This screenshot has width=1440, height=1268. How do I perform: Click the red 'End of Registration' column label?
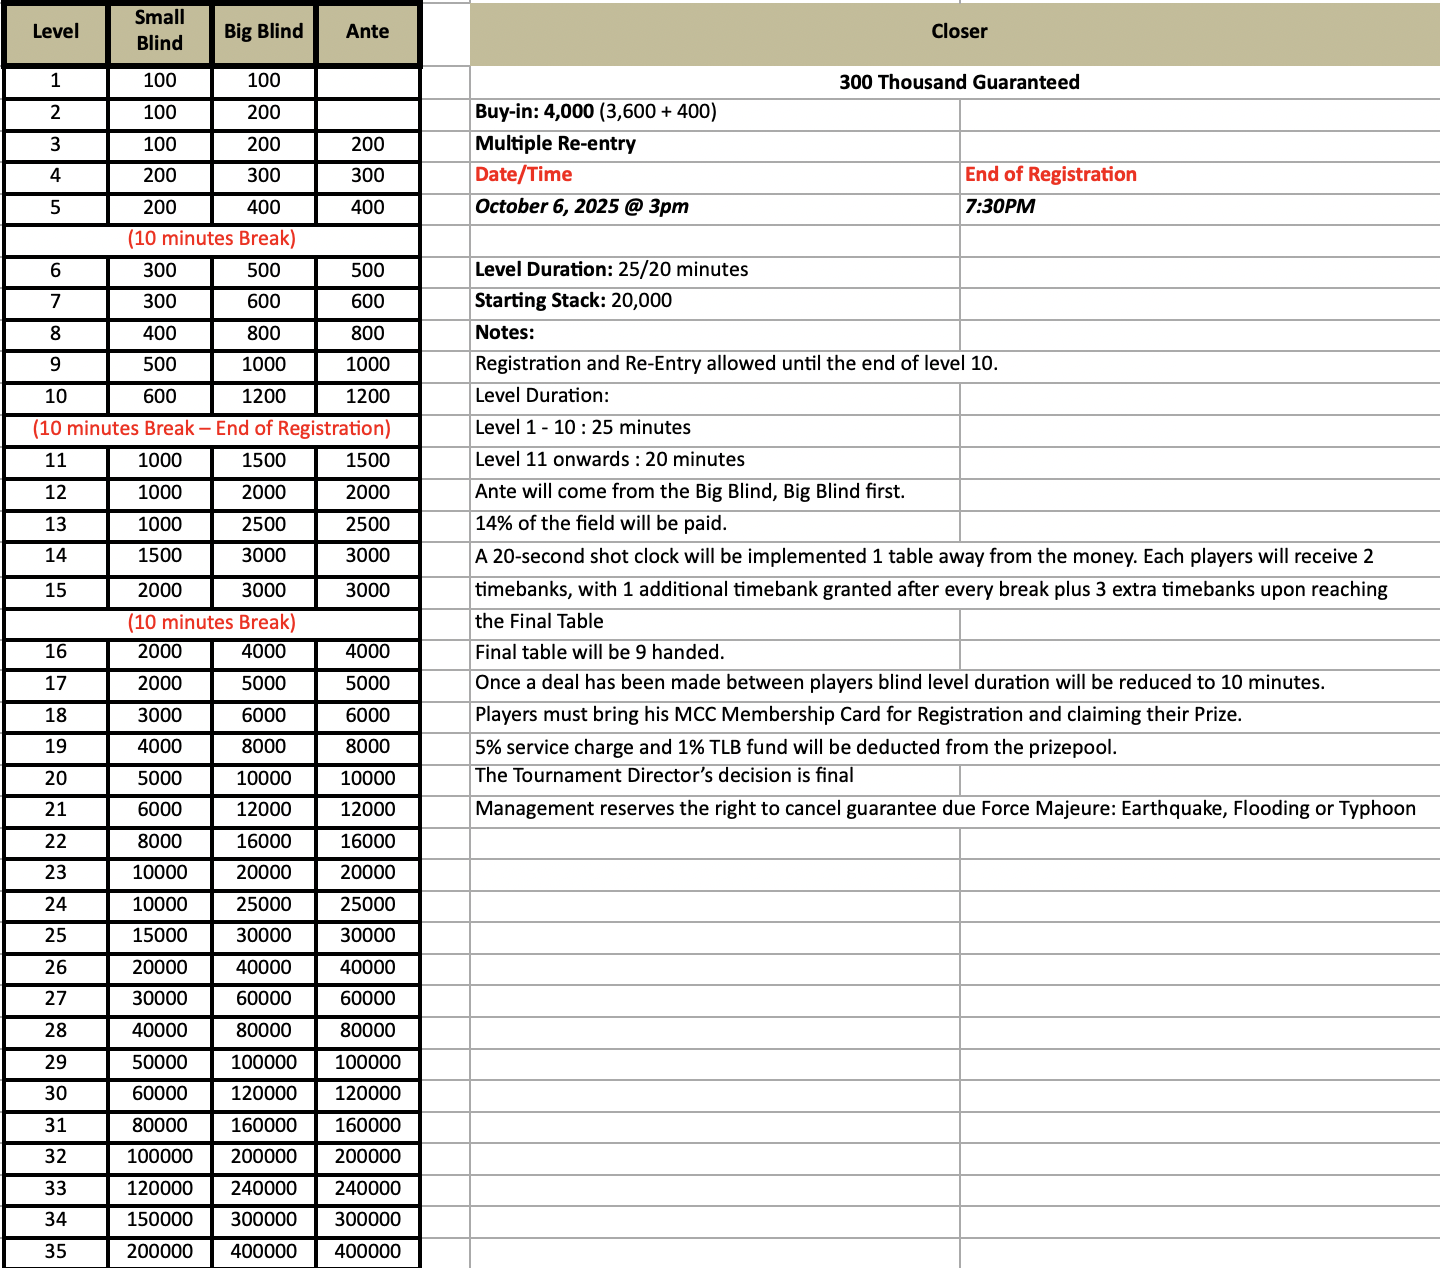1050,175
